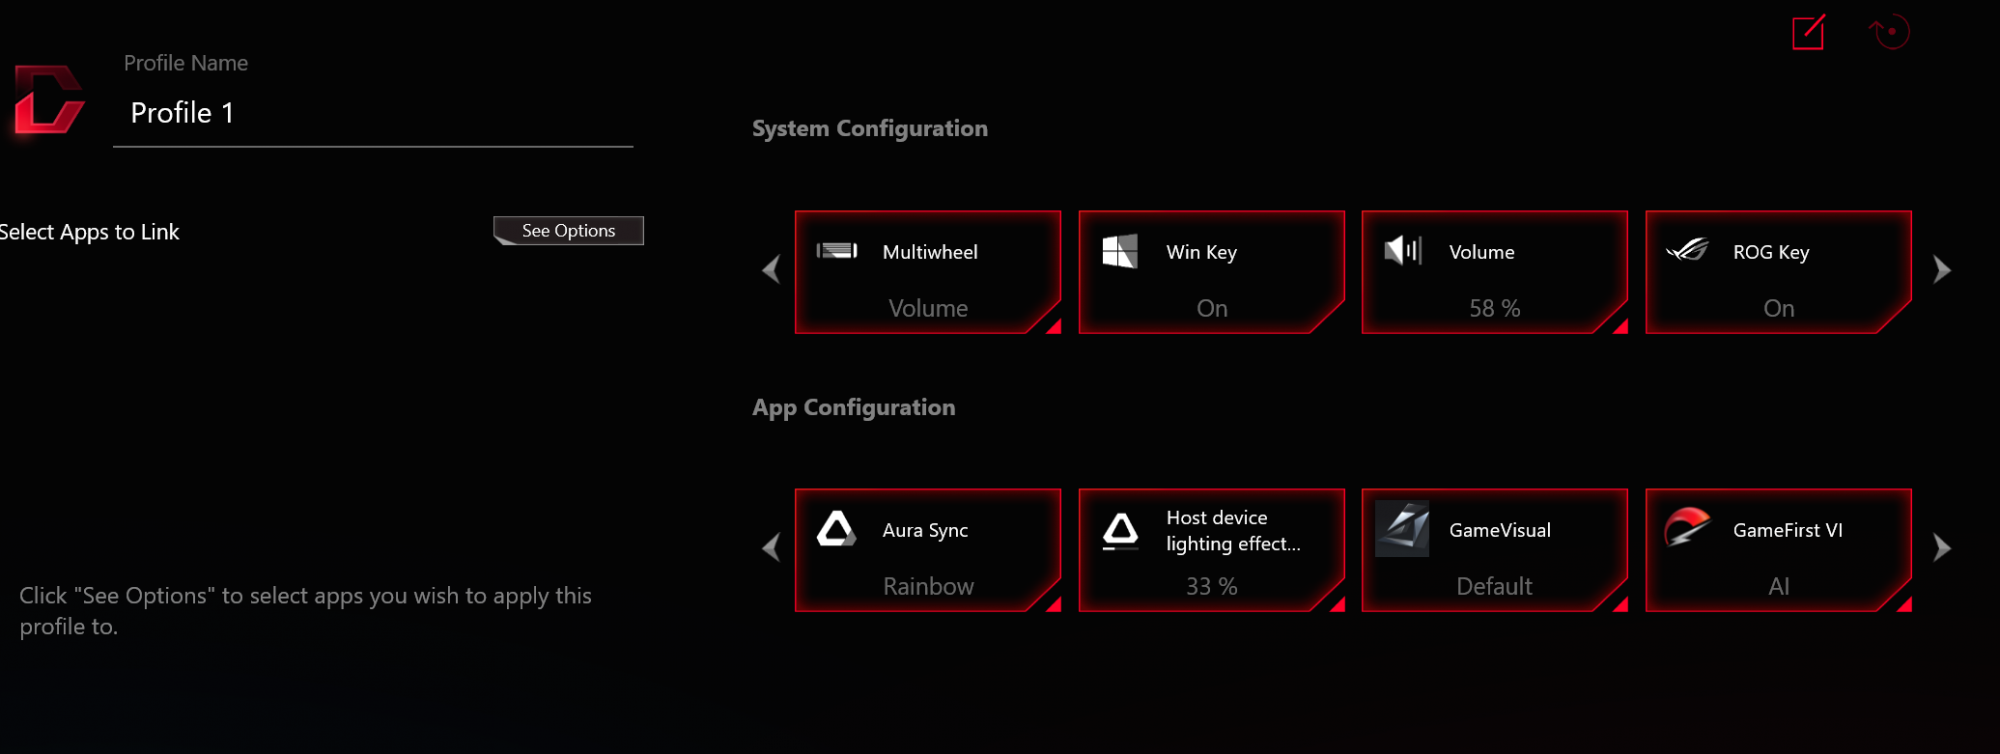Adjust the Volume 58 % value

click(1494, 308)
